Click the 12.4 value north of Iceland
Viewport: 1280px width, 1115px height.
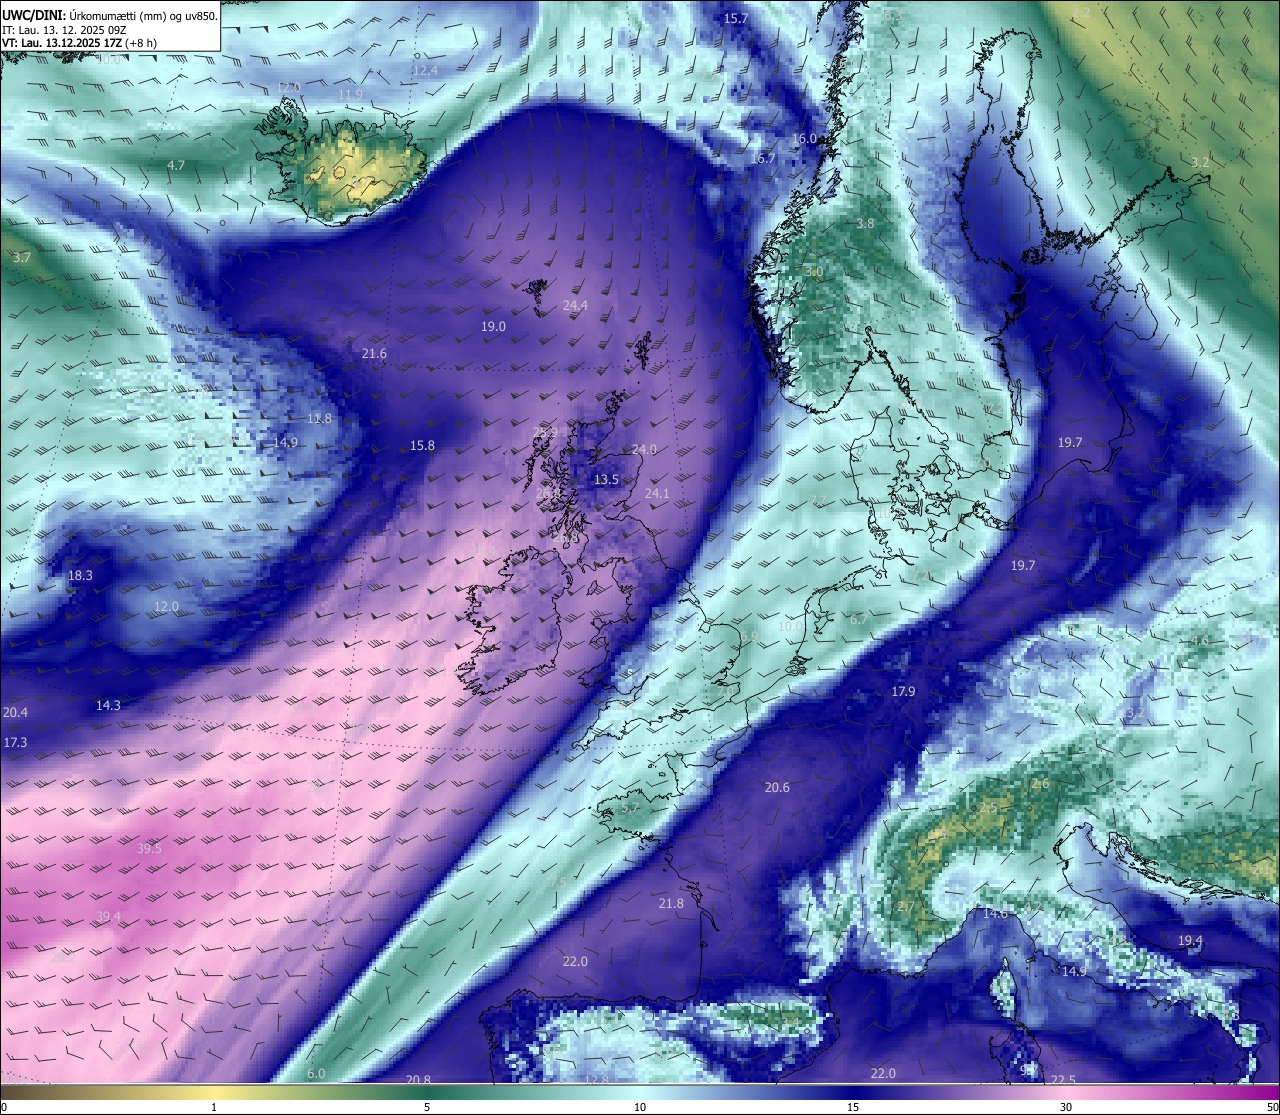point(425,71)
